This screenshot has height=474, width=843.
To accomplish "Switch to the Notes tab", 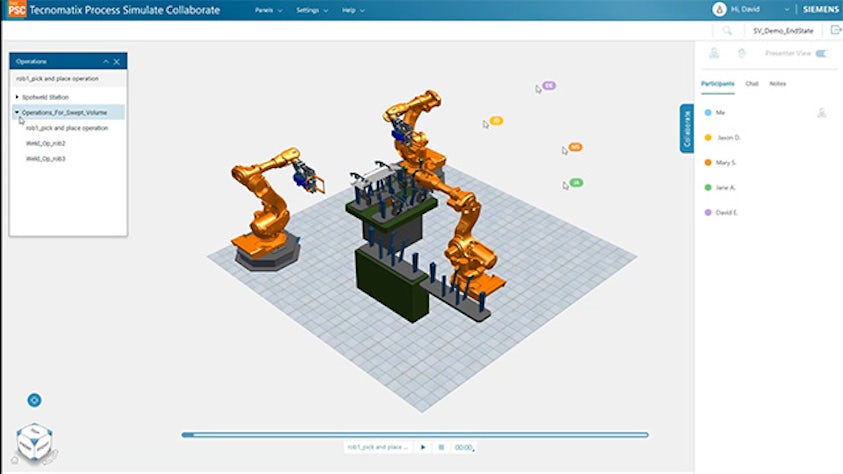I will click(x=777, y=84).
